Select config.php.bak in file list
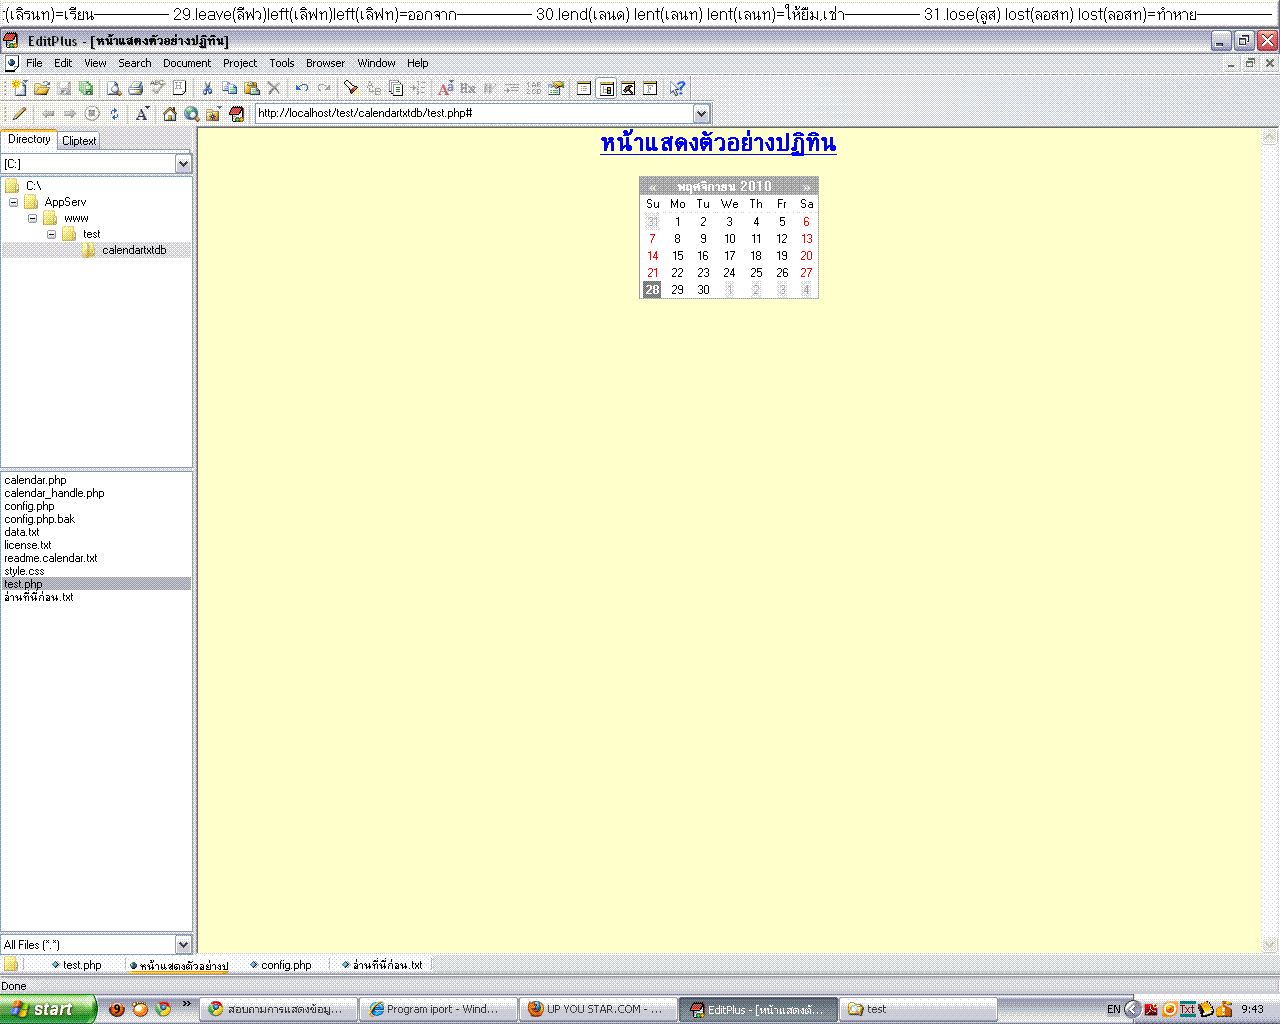The height and width of the screenshot is (1024, 1280). tap(39, 519)
